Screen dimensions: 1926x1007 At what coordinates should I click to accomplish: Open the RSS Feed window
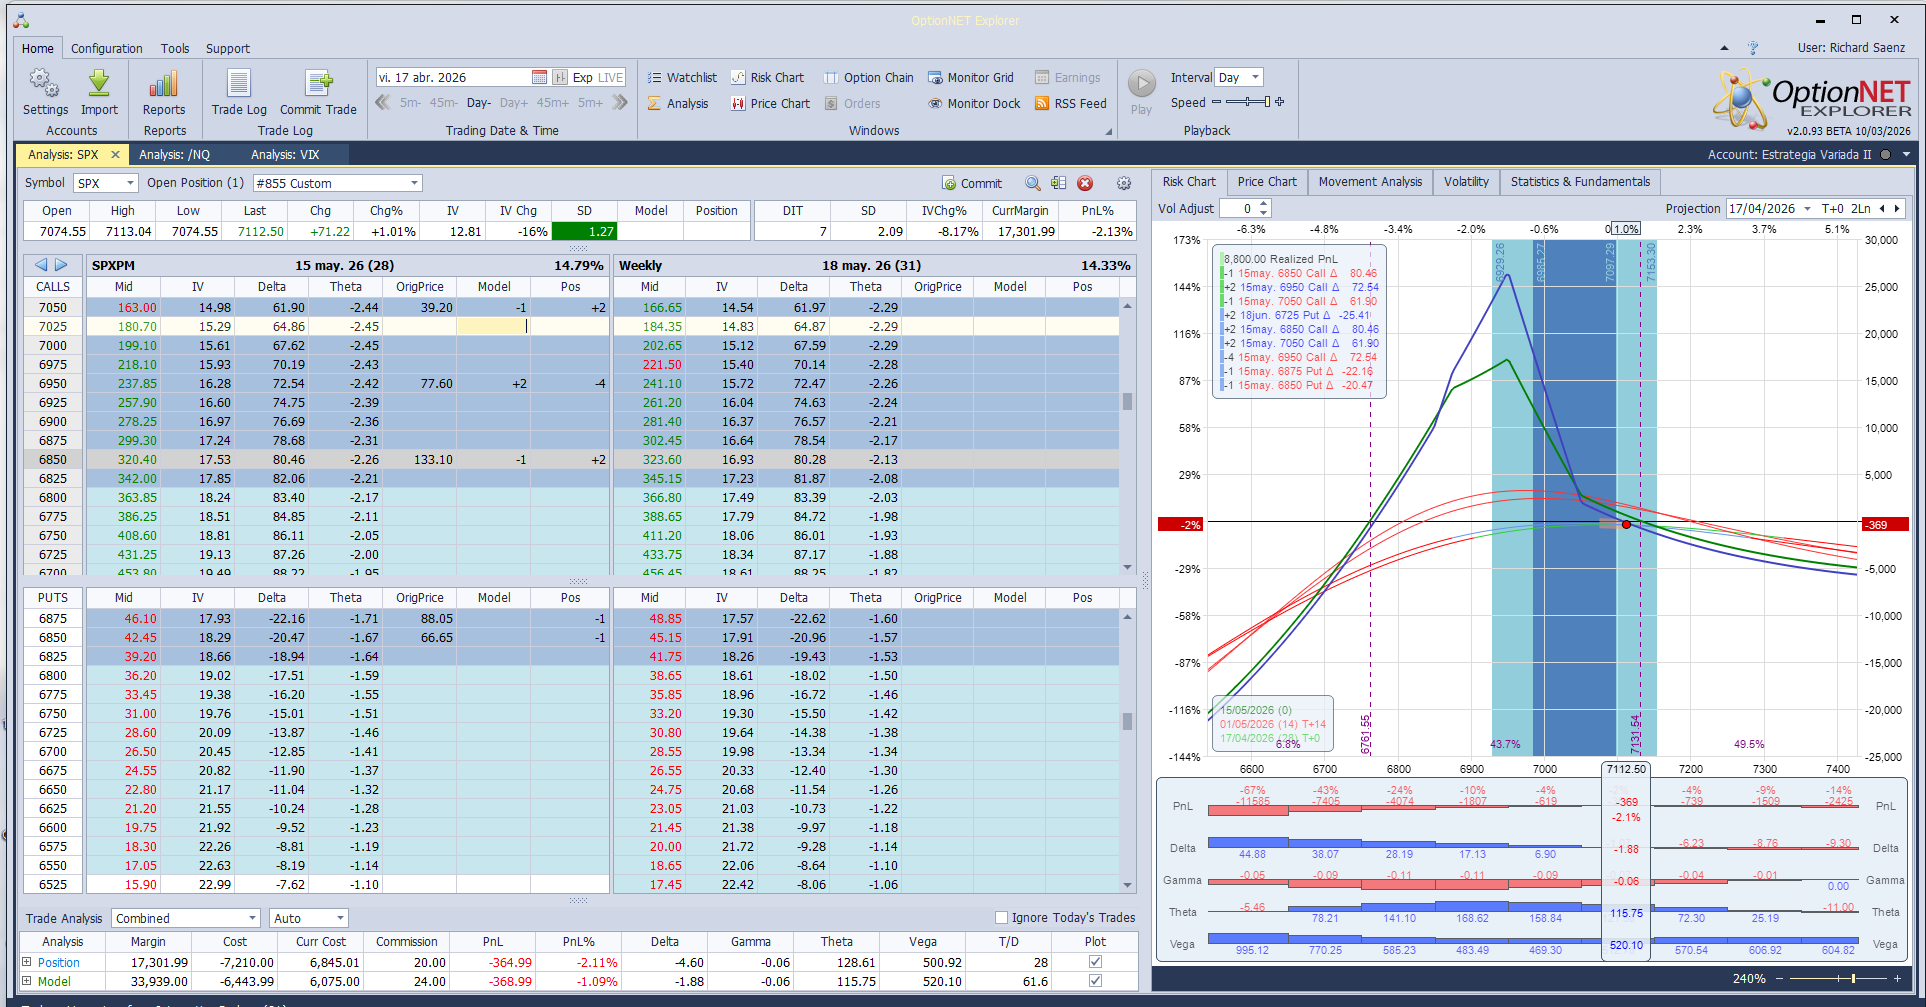pyautogui.click(x=1070, y=104)
